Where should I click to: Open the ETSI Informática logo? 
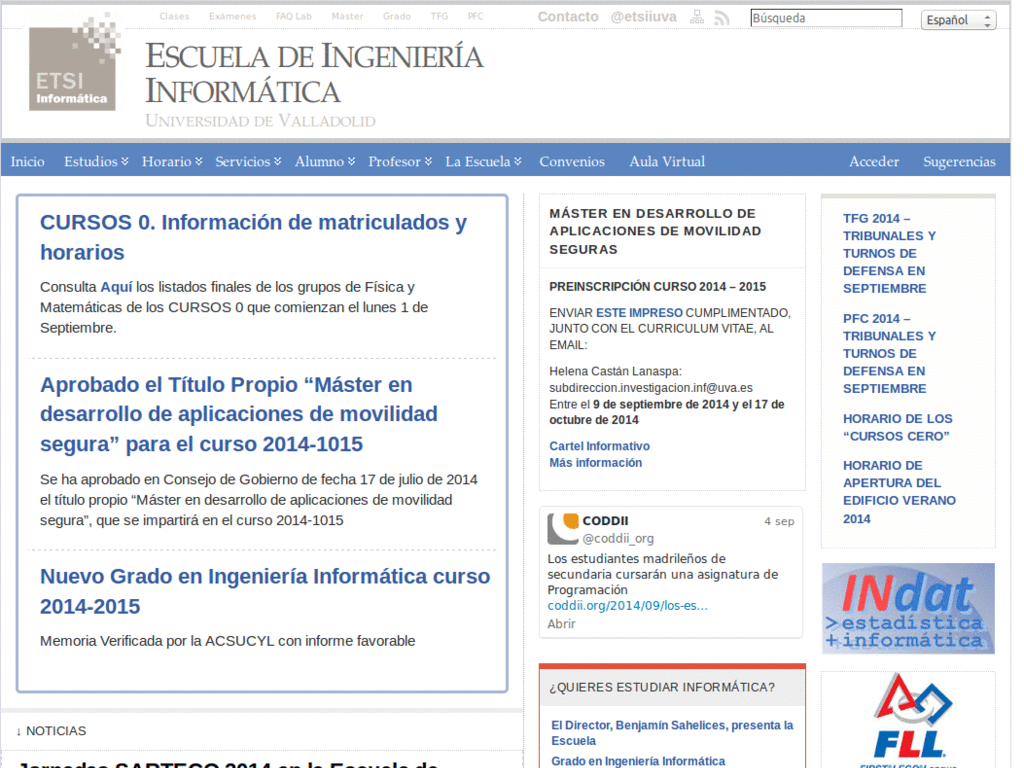tap(74, 63)
